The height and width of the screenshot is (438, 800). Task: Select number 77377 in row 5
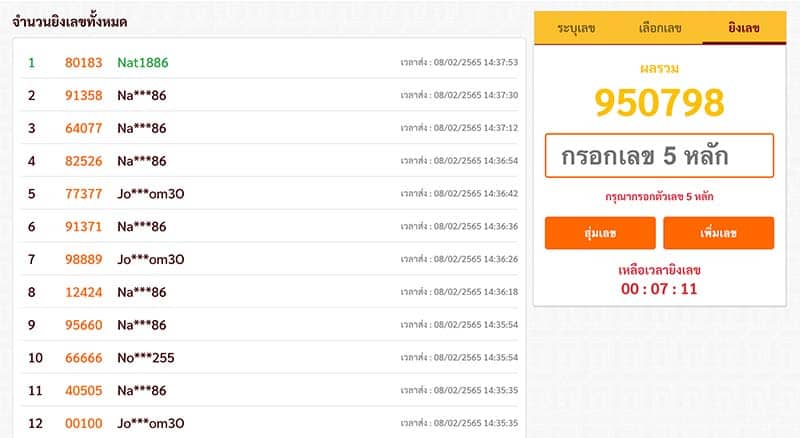tap(84, 194)
